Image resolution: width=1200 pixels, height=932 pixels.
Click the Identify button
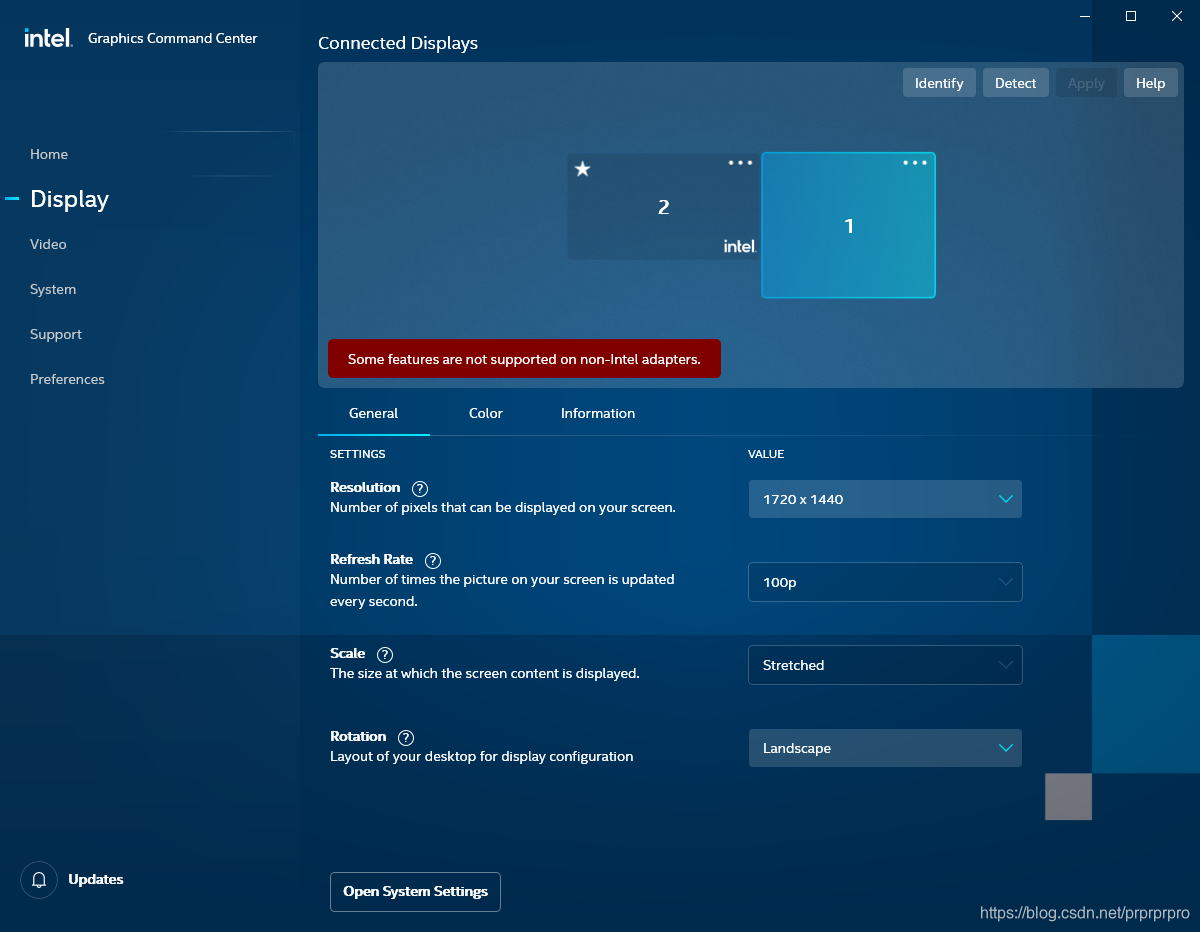pos(939,83)
